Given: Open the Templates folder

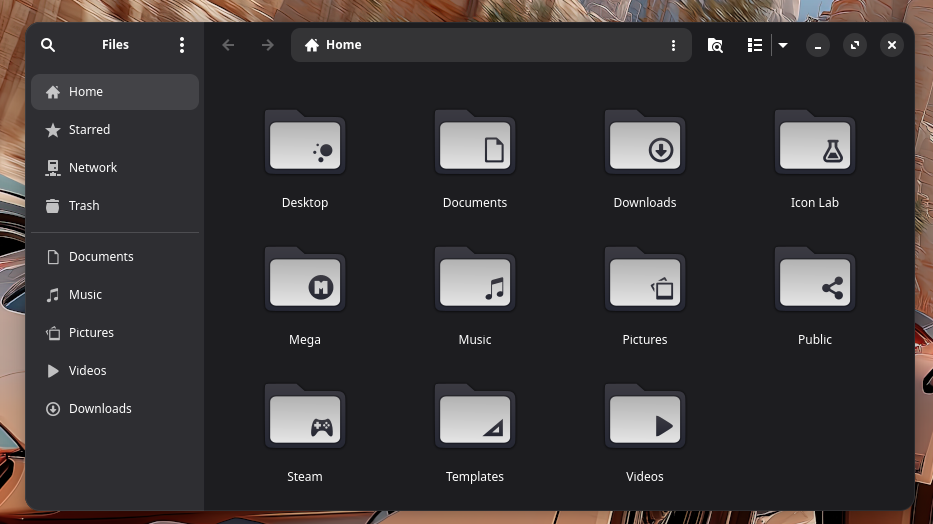Looking at the screenshot, I should [x=475, y=423].
